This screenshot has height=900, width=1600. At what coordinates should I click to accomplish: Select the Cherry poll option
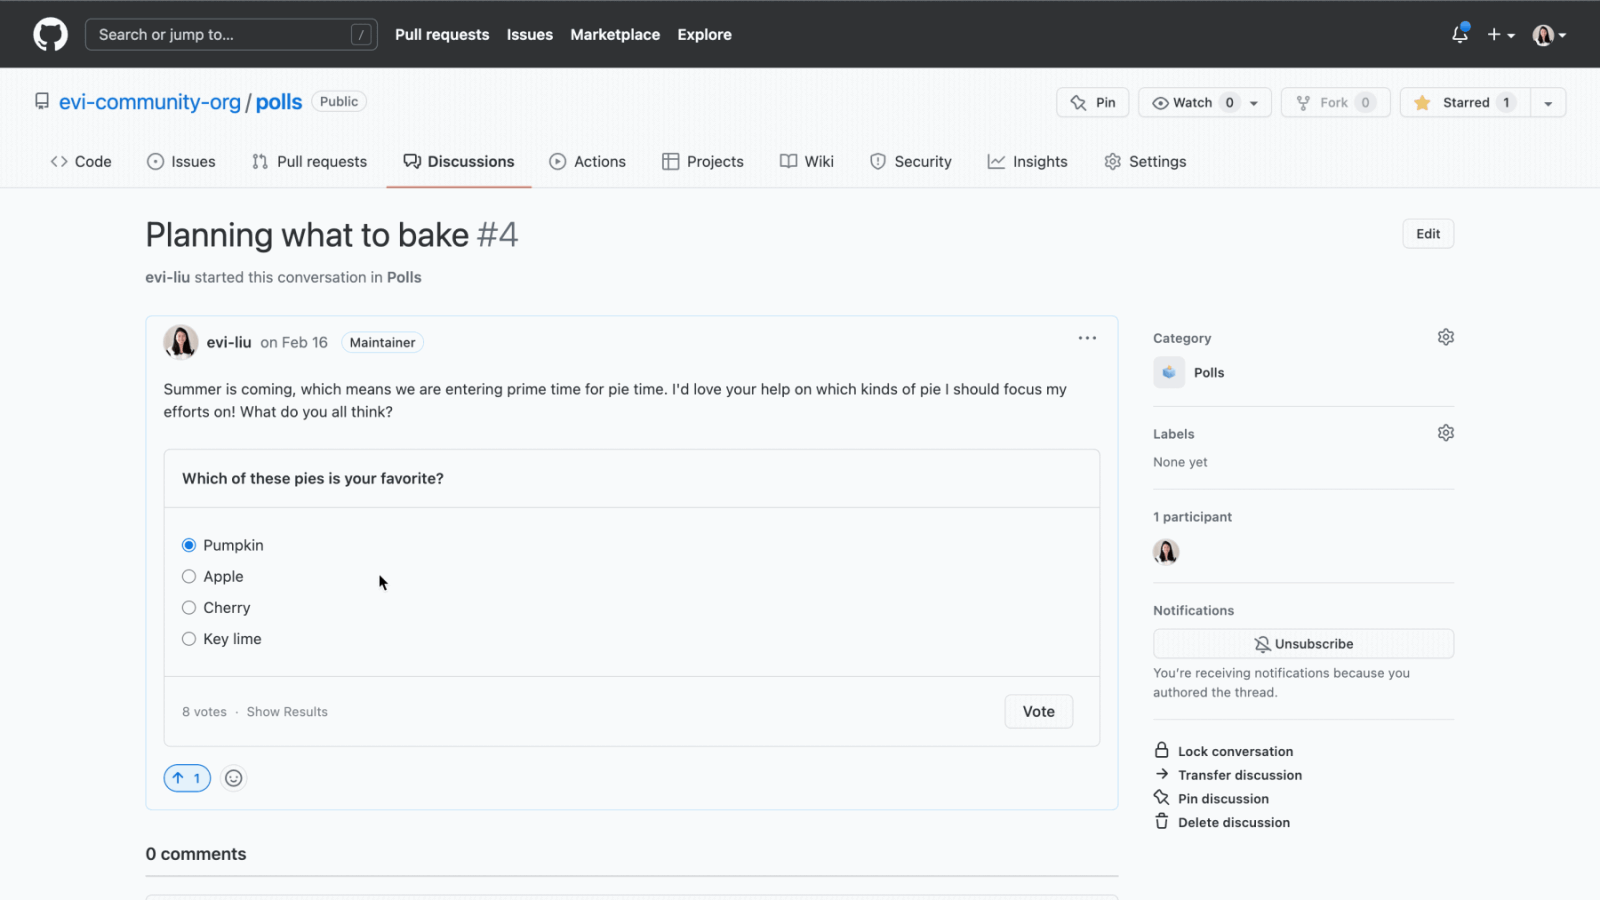coord(188,607)
